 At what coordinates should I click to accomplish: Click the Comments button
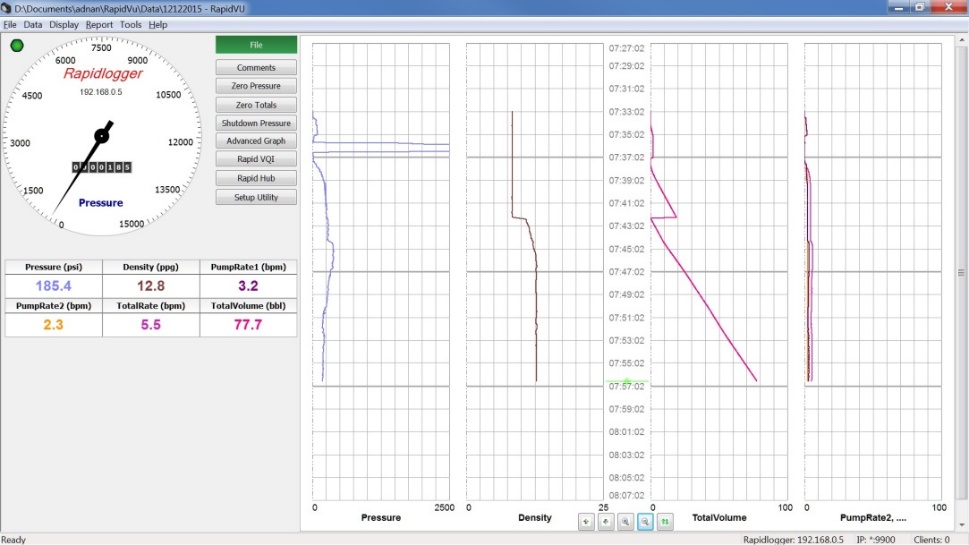tap(256, 68)
